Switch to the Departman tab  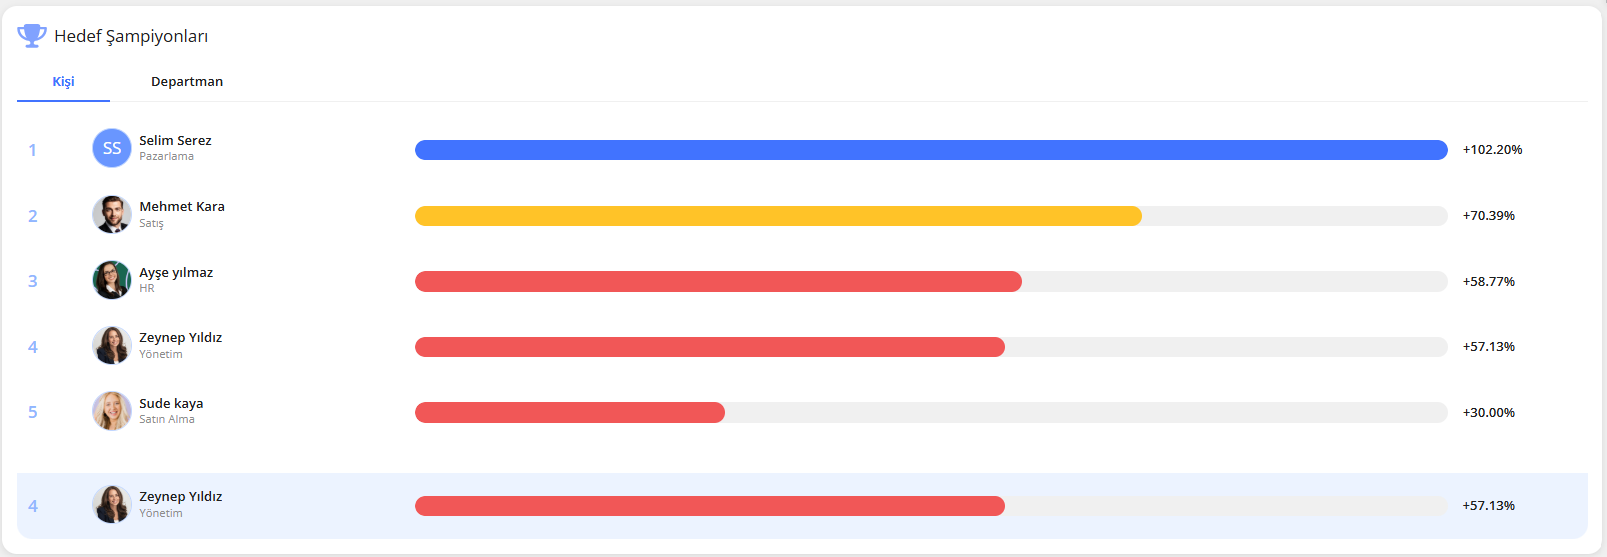187,82
